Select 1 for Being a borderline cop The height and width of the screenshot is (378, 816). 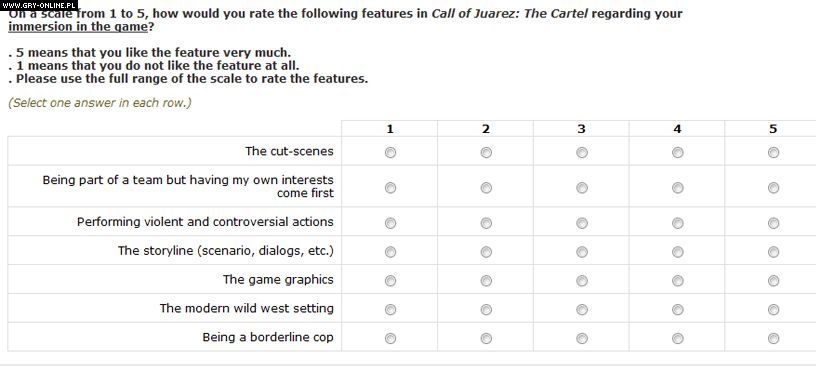(x=390, y=339)
